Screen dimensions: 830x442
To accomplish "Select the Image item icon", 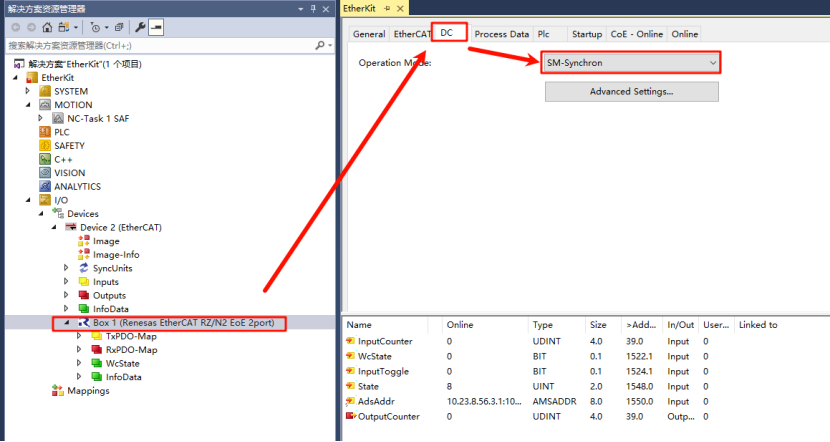I will [x=84, y=241].
